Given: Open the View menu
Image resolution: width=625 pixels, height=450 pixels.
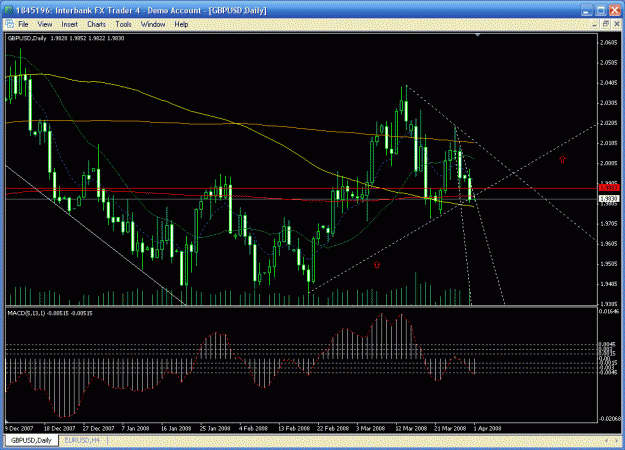Looking at the screenshot, I should [45, 24].
